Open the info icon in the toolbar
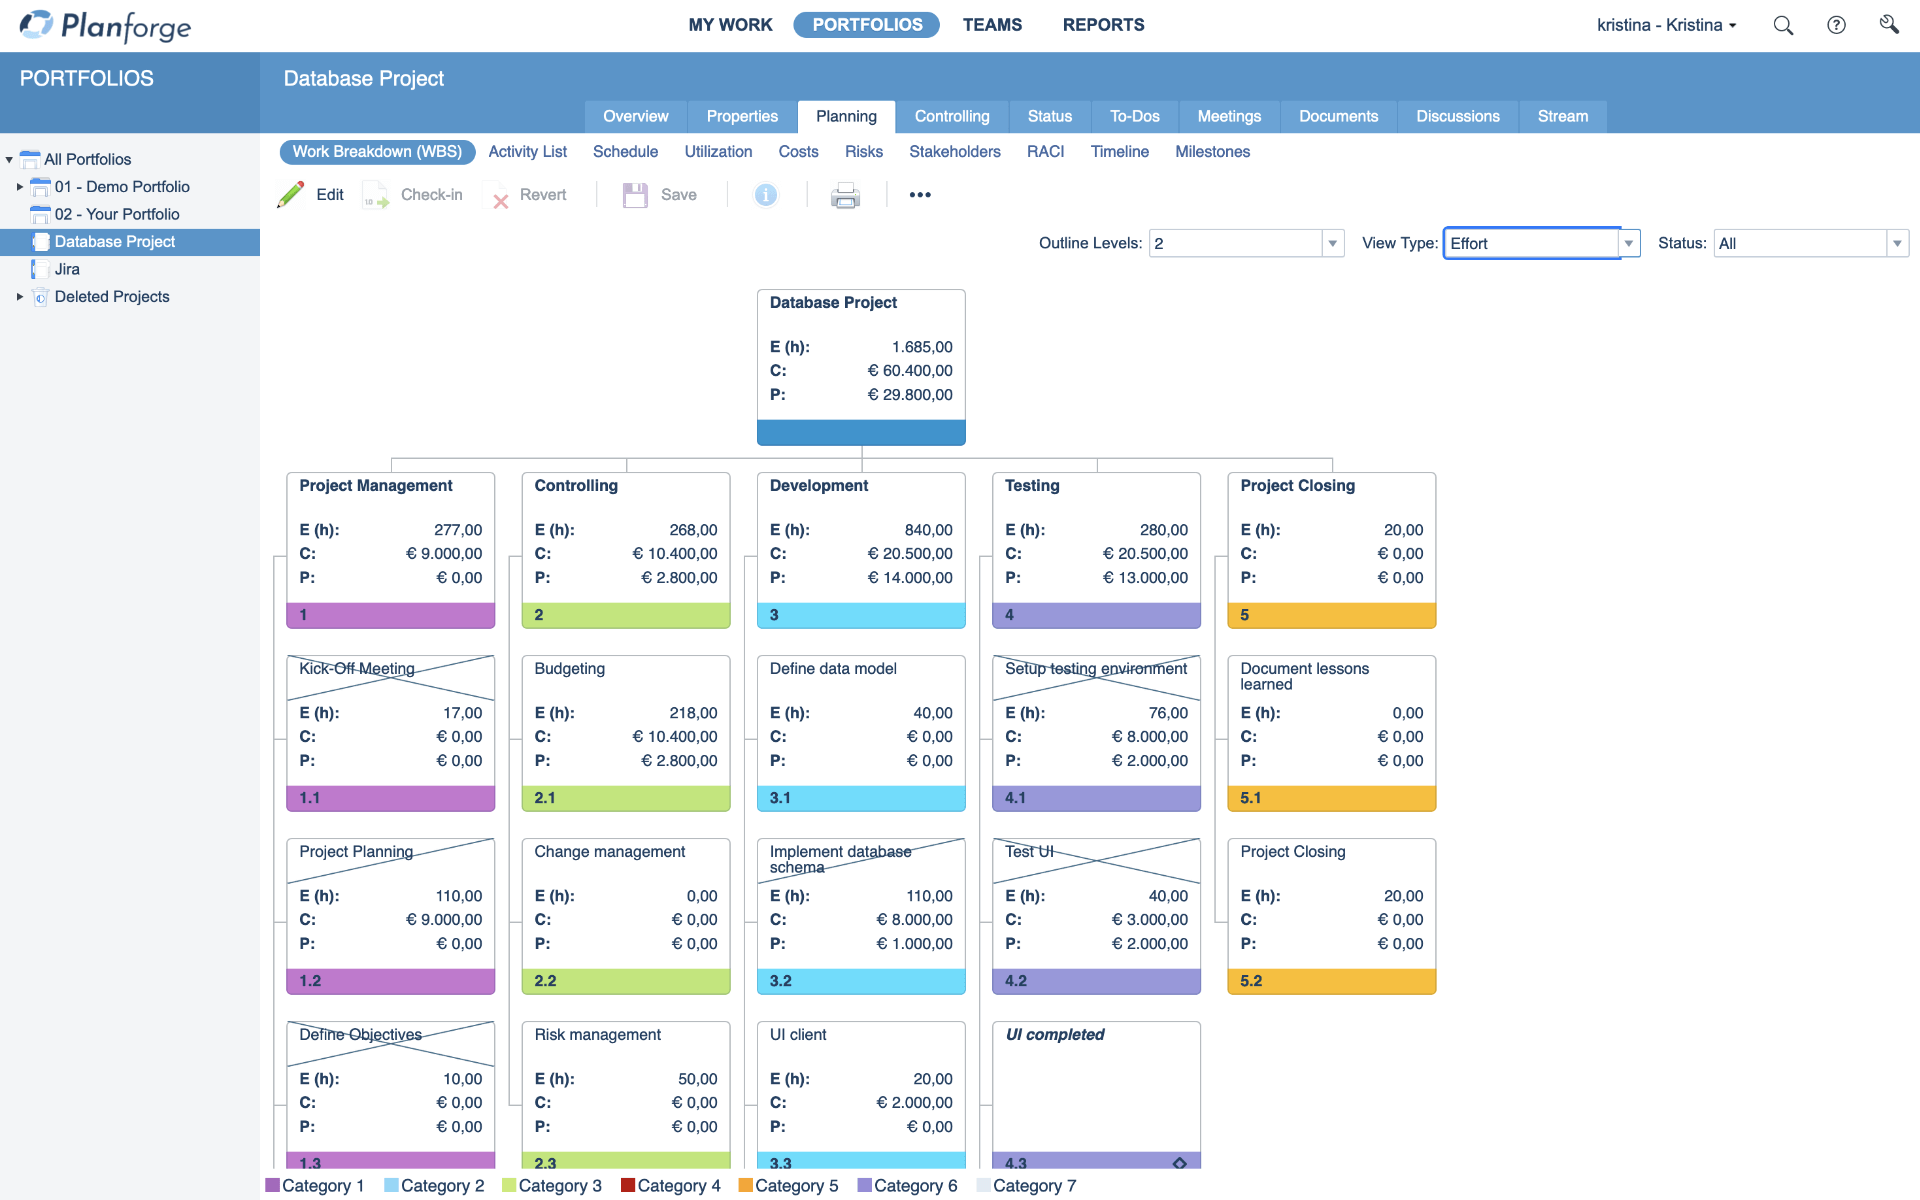 click(766, 194)
